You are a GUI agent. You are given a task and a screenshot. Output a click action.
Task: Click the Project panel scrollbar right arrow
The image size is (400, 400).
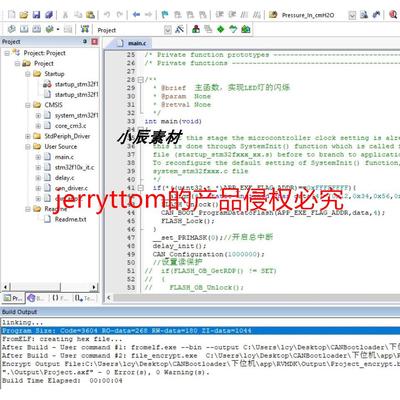coord(94,287)
